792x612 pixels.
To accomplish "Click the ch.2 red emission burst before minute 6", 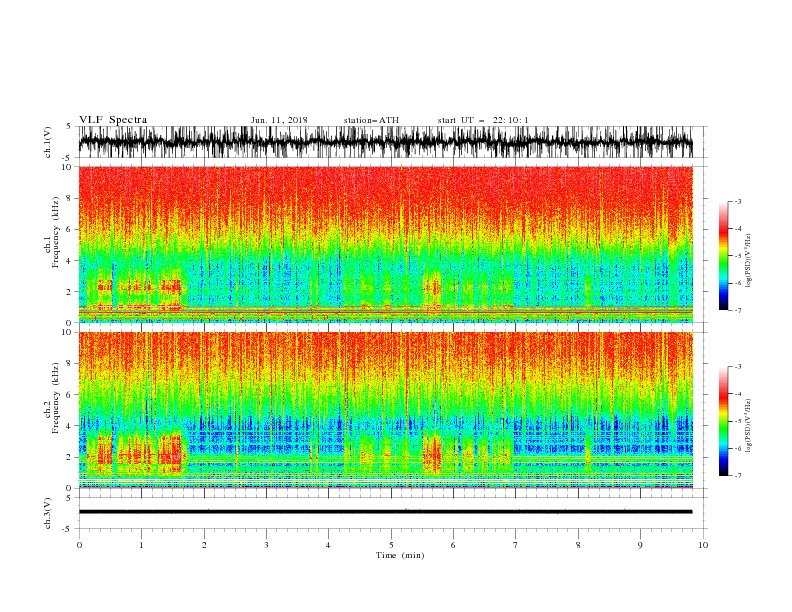I will [432, 454].
